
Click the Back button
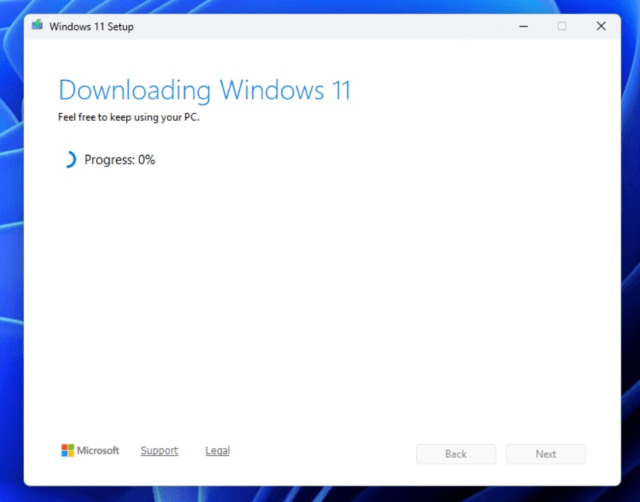(456, 454)
